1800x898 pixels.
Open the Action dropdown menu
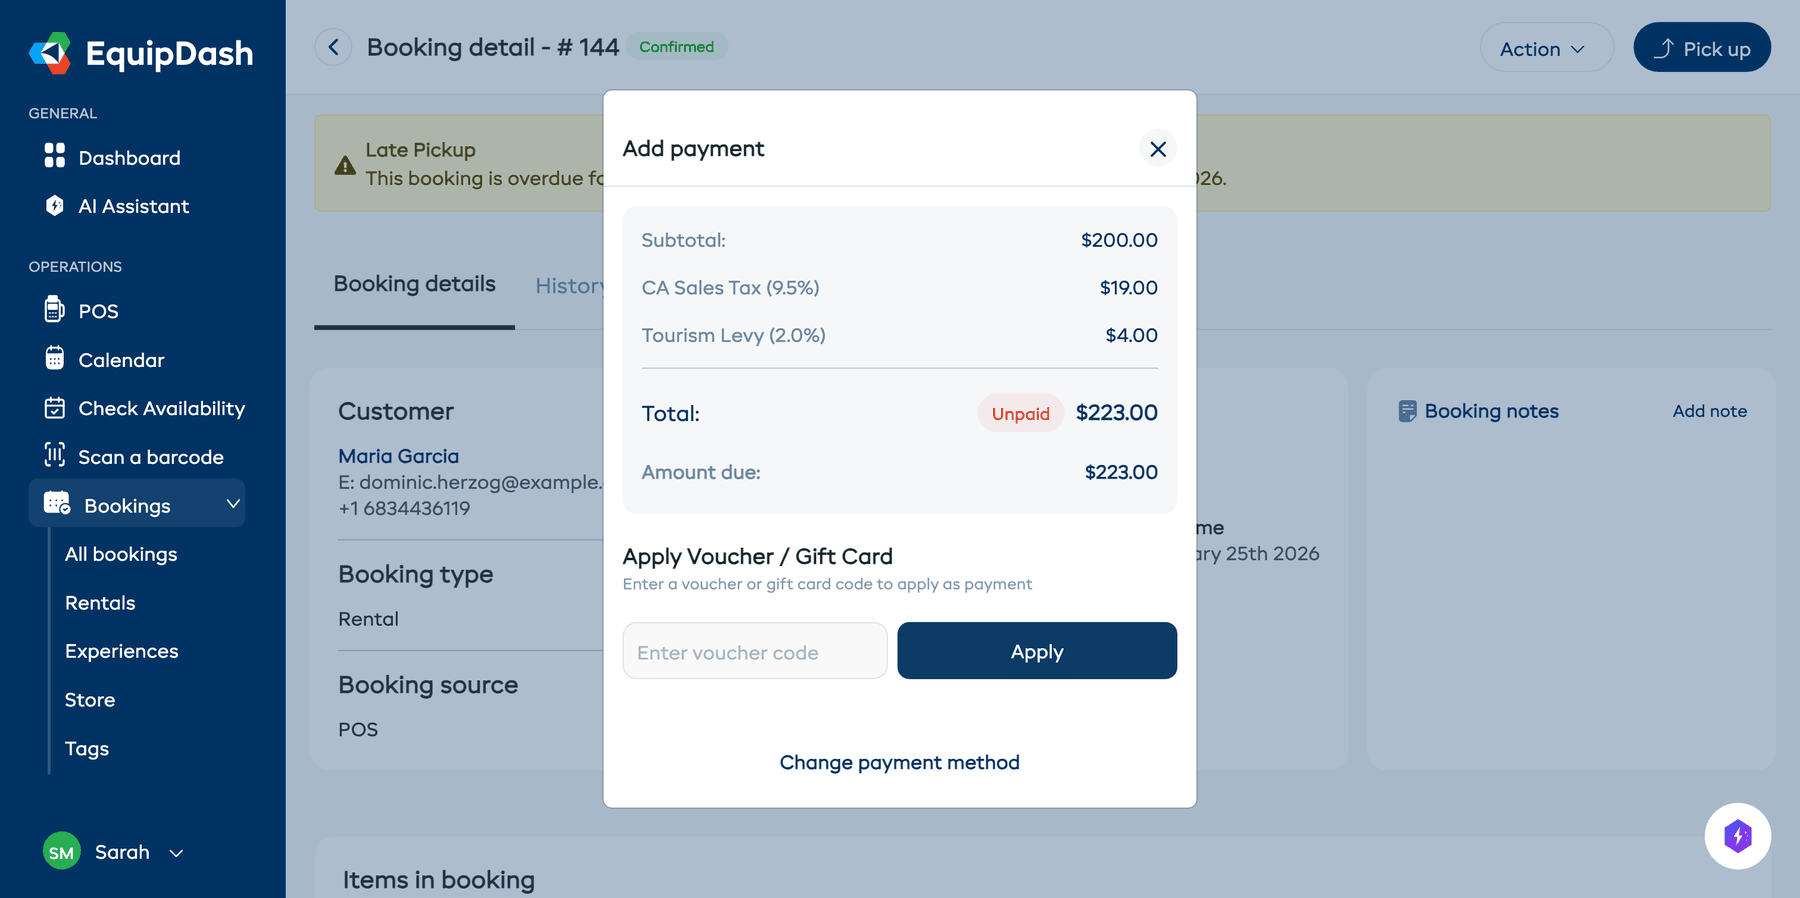pos(1546,47)
